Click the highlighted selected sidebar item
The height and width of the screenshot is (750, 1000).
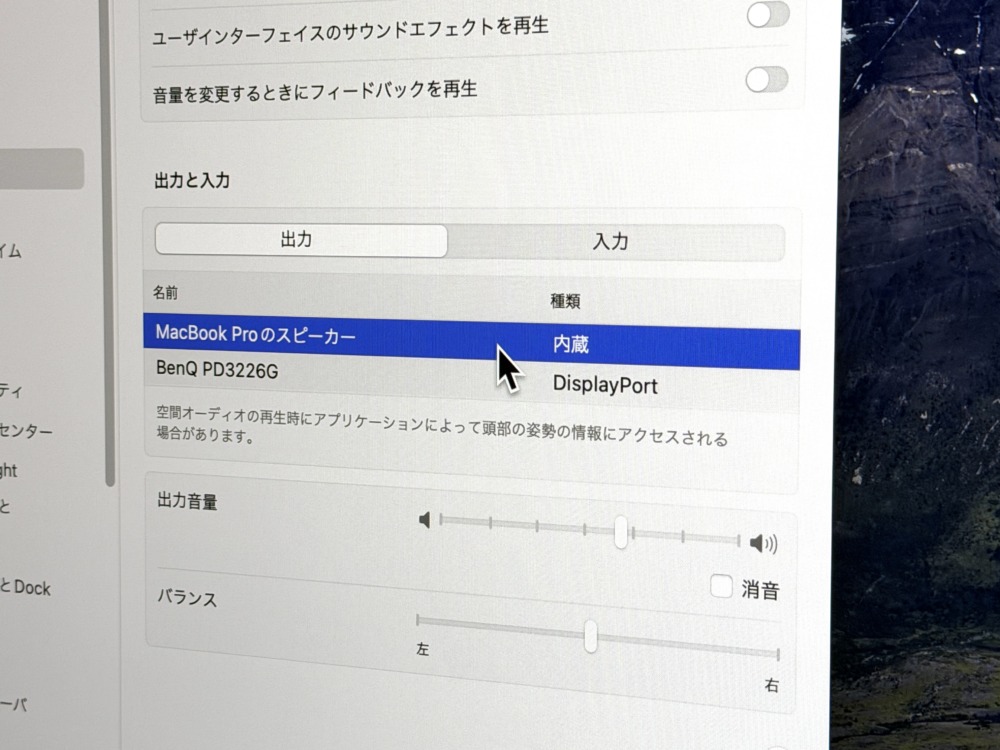coord(40,169)
